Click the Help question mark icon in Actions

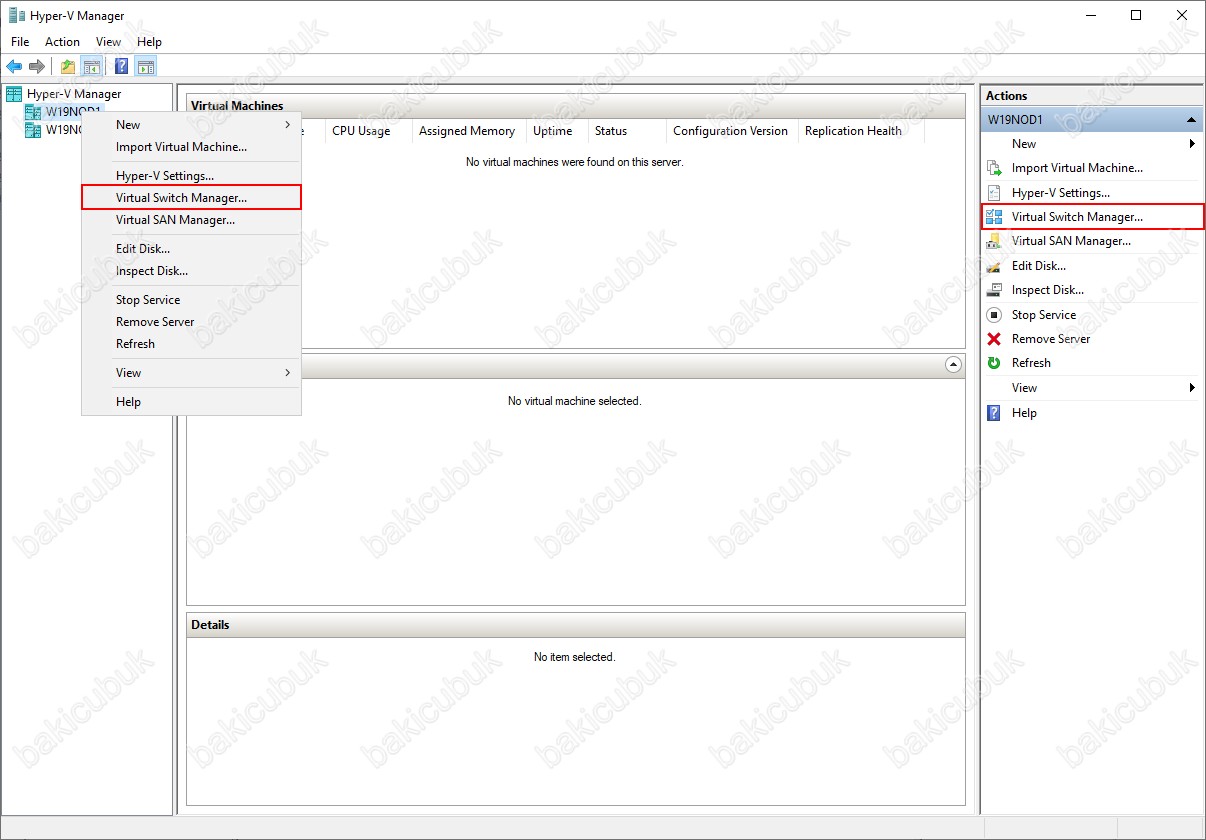(994, 413)
